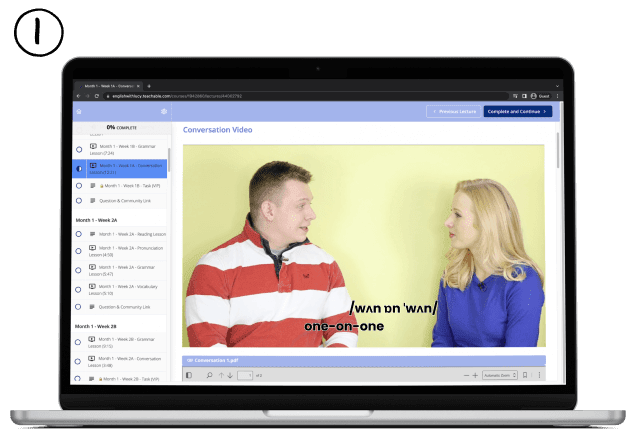Open the course settings gear icon
Screen dimensions: 644x440
coord(163,111)
